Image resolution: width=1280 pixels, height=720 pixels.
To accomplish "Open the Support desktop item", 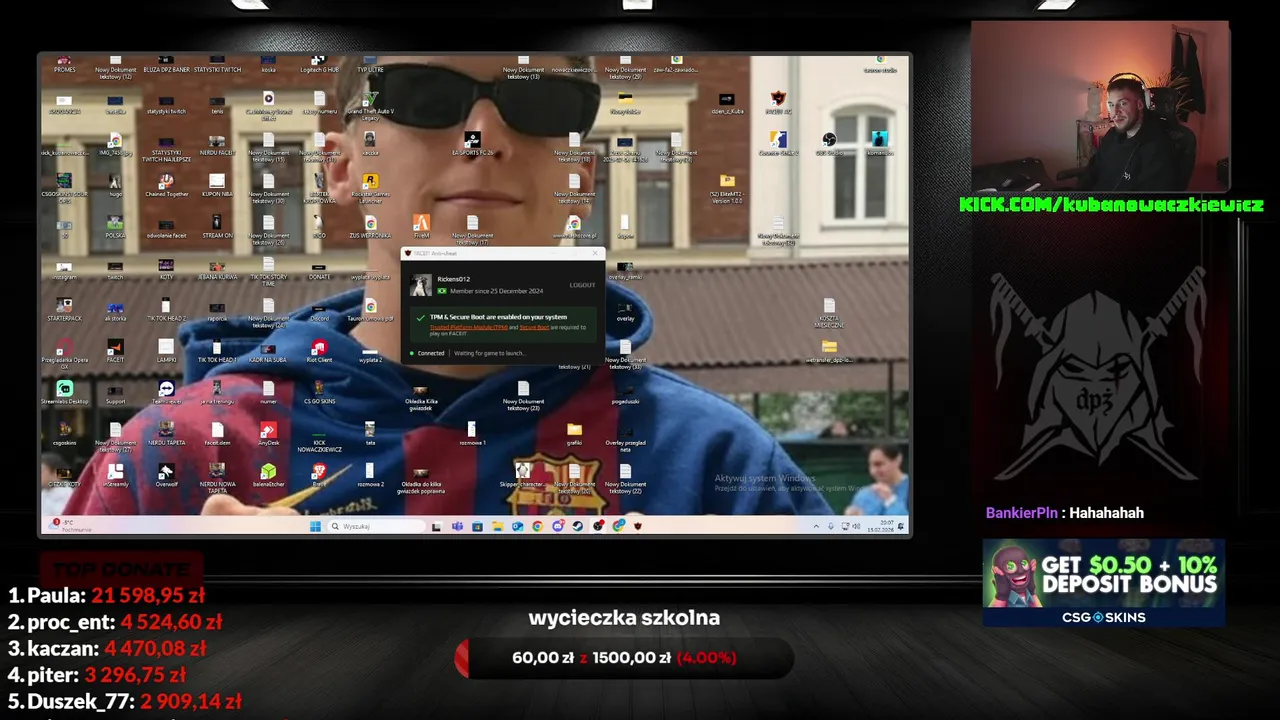I will pyautogui.click(x=115, y=392).
